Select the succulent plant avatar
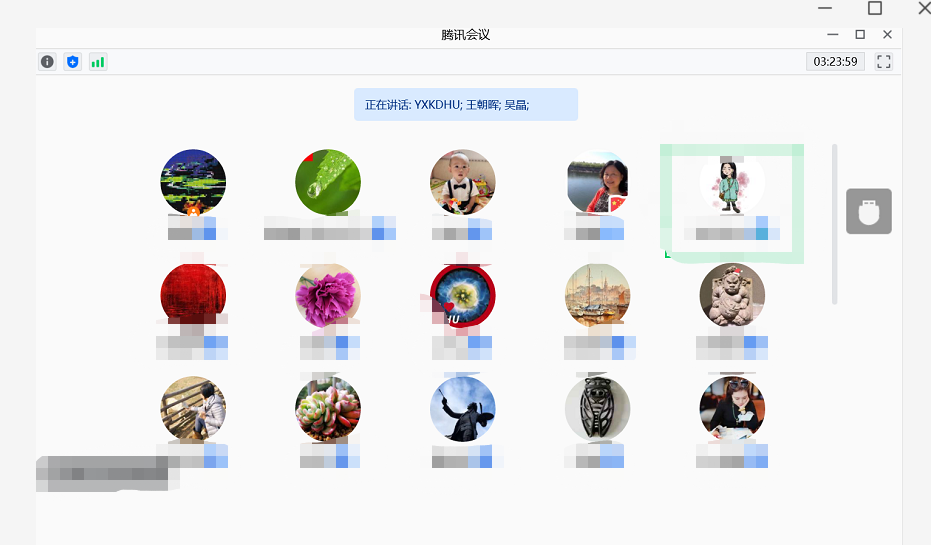931x545 pixels. tap(328, 409)
